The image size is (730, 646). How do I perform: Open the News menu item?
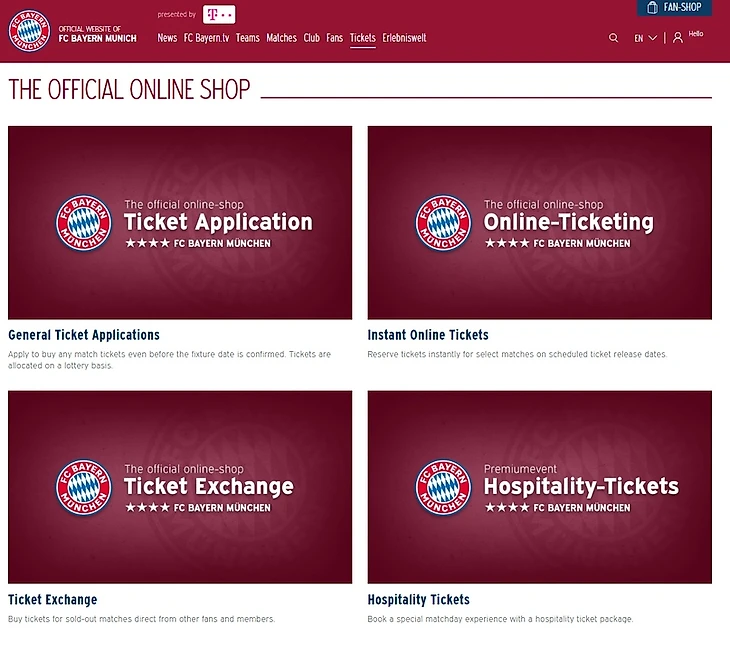pos(167,38)
